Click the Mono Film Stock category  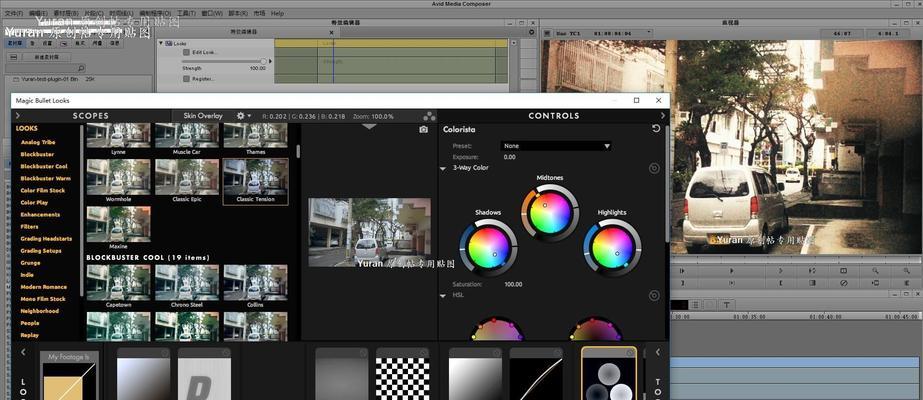43,299
